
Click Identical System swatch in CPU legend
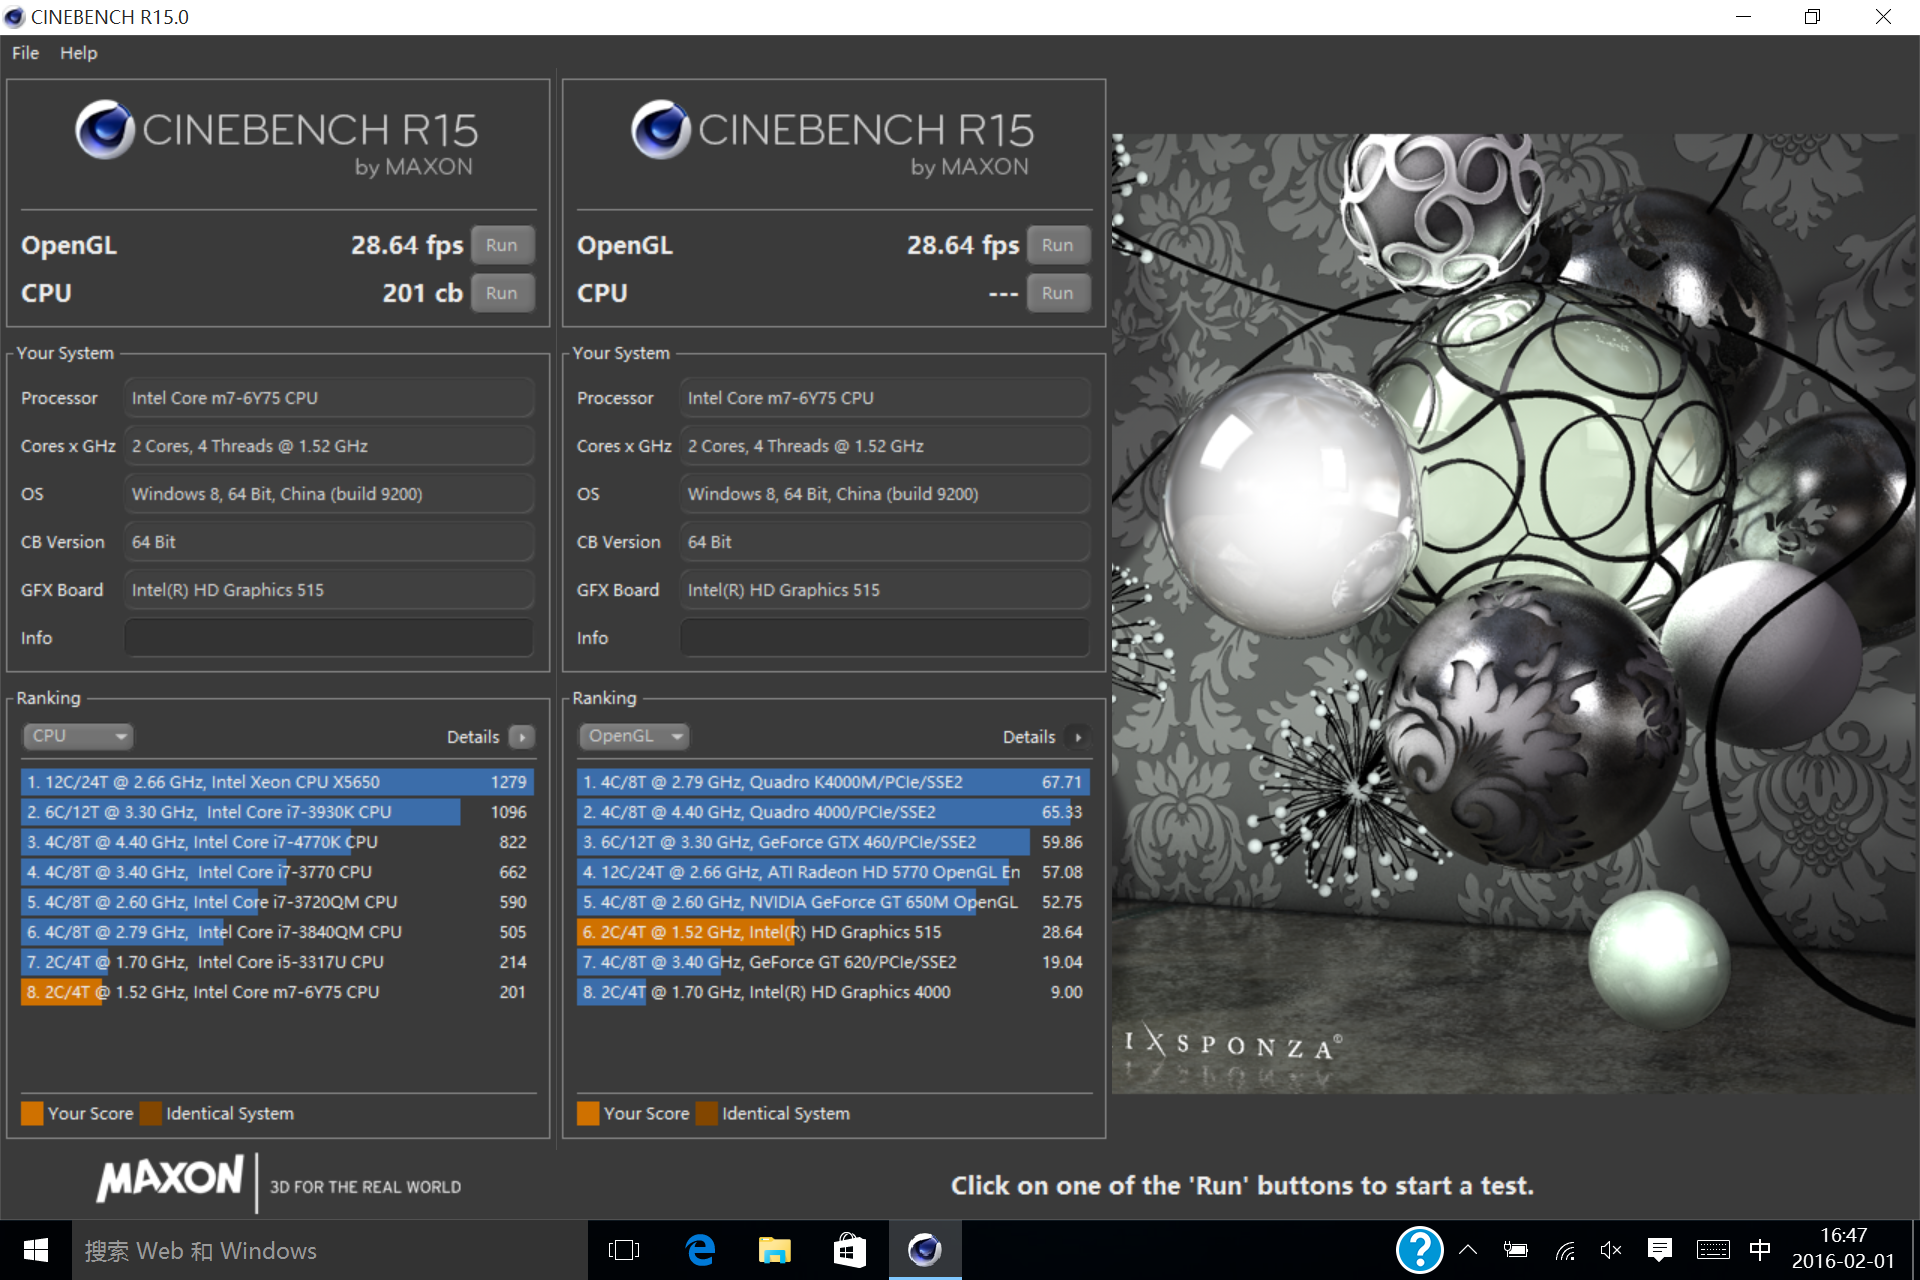coord(151,1113)
